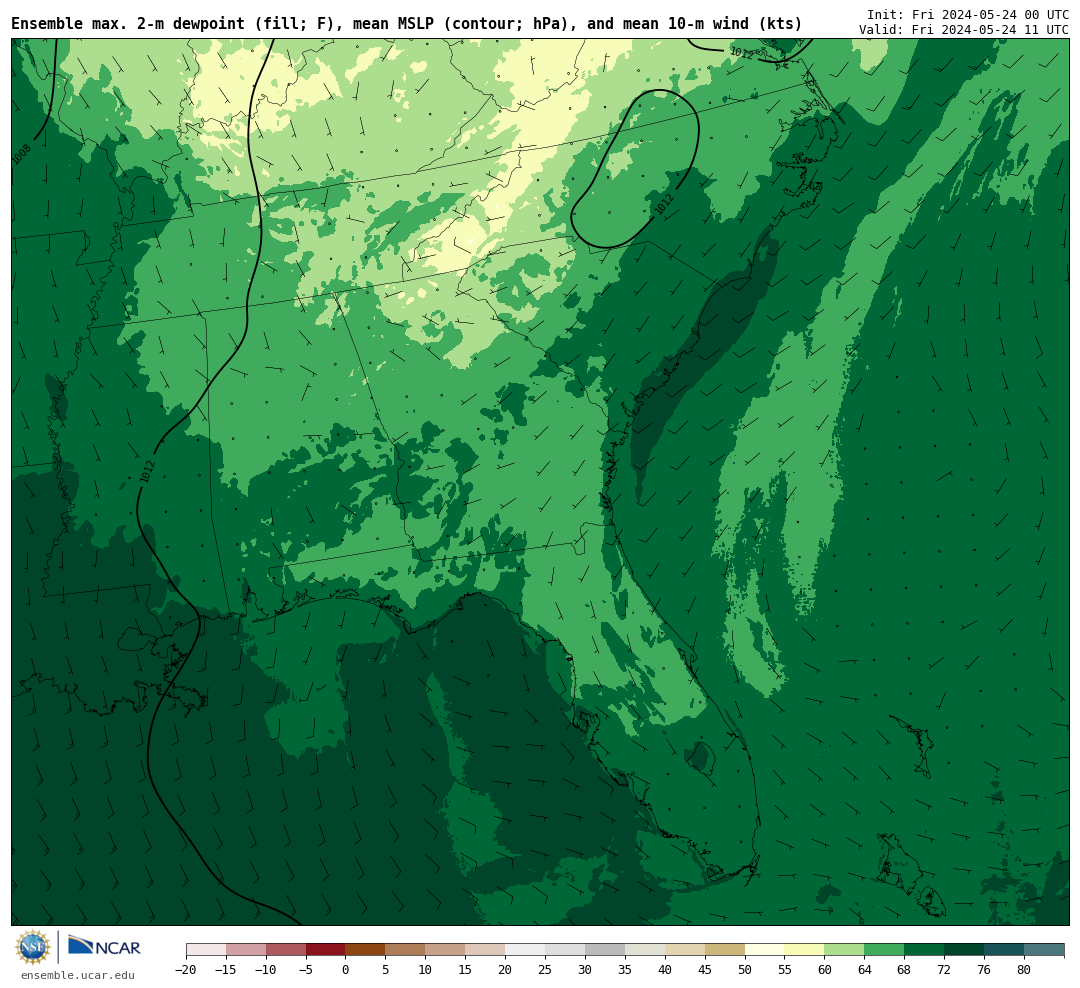The image size is (1080, 988).
Task: Click the -5 to 0 dark red legend swatch
Action: point(325,950)
